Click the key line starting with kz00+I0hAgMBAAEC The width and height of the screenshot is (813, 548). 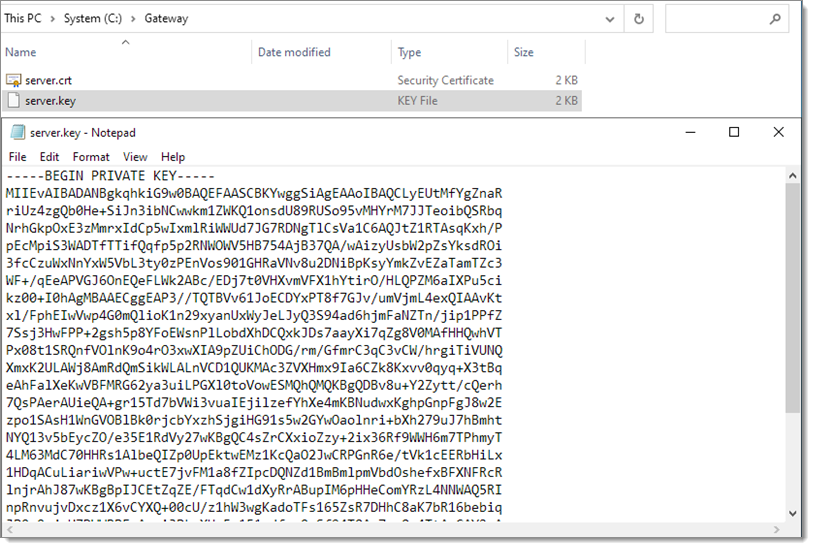coord(254,298)
